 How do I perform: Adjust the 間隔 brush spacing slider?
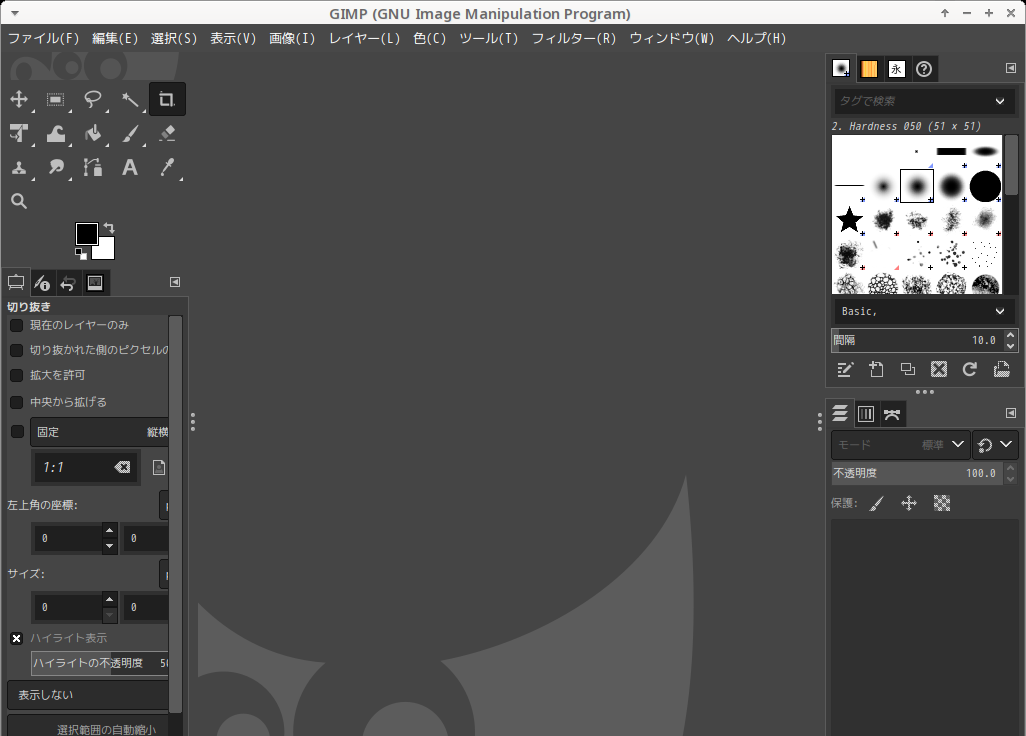coord(917,340)
